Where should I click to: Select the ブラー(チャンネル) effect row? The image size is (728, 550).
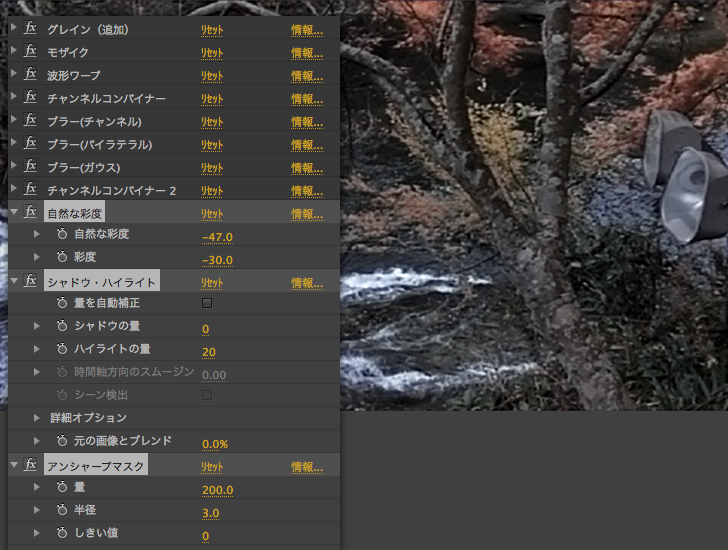tap(94, 121)
